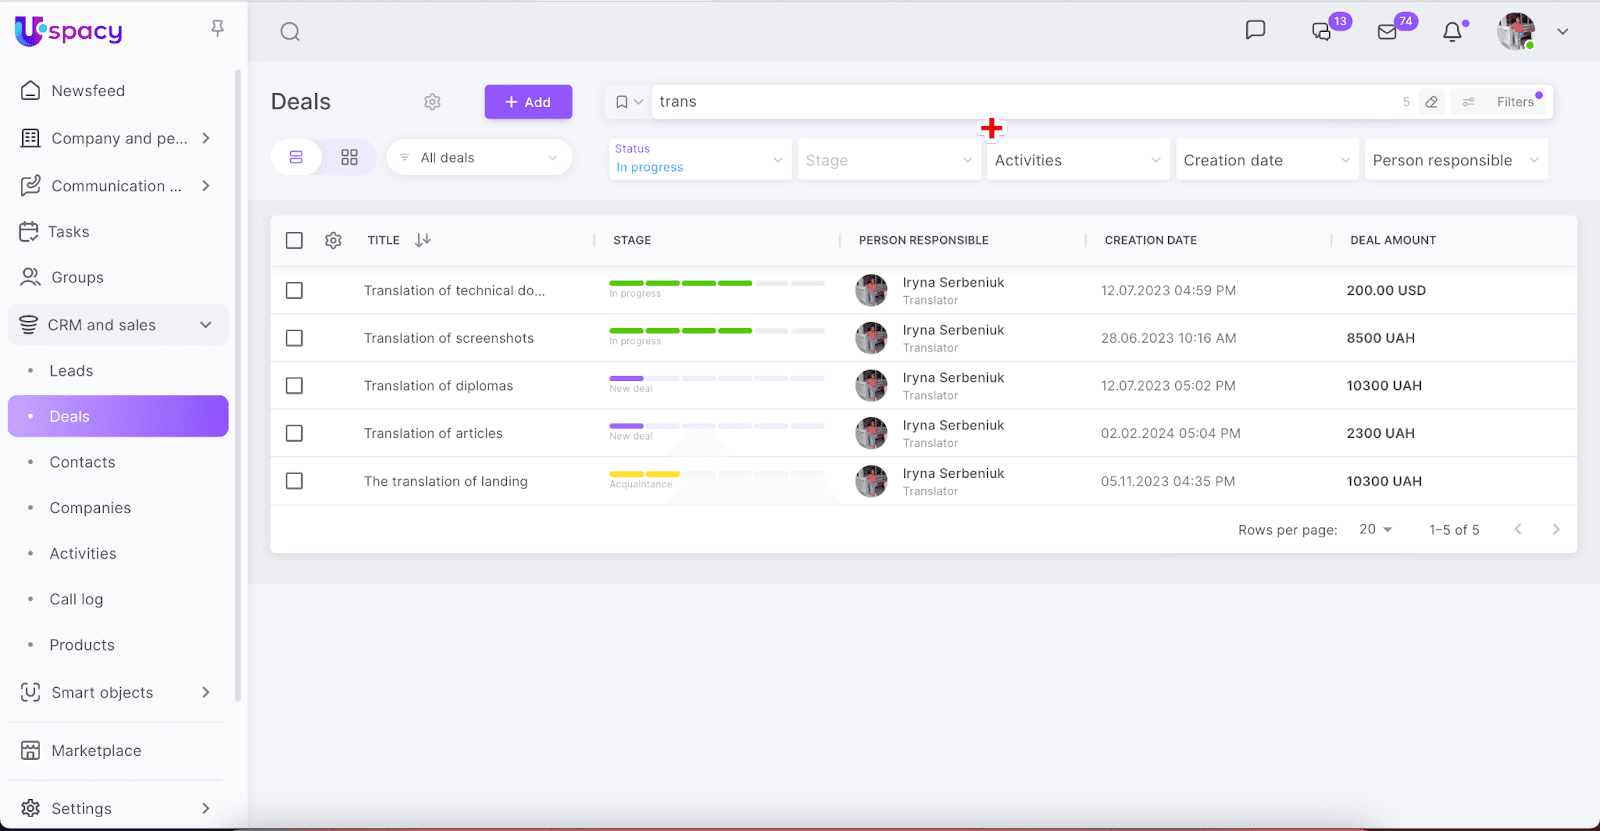The width and height of the screenshot is (1600, 831).
Task: Switch to kanban grid view icon
Action: (349, 158)
